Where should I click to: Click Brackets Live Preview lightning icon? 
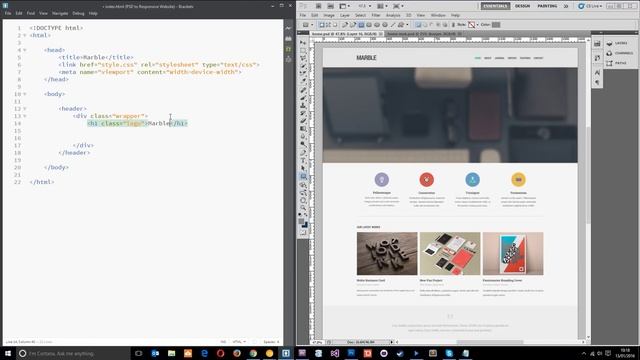pos(289,28)
